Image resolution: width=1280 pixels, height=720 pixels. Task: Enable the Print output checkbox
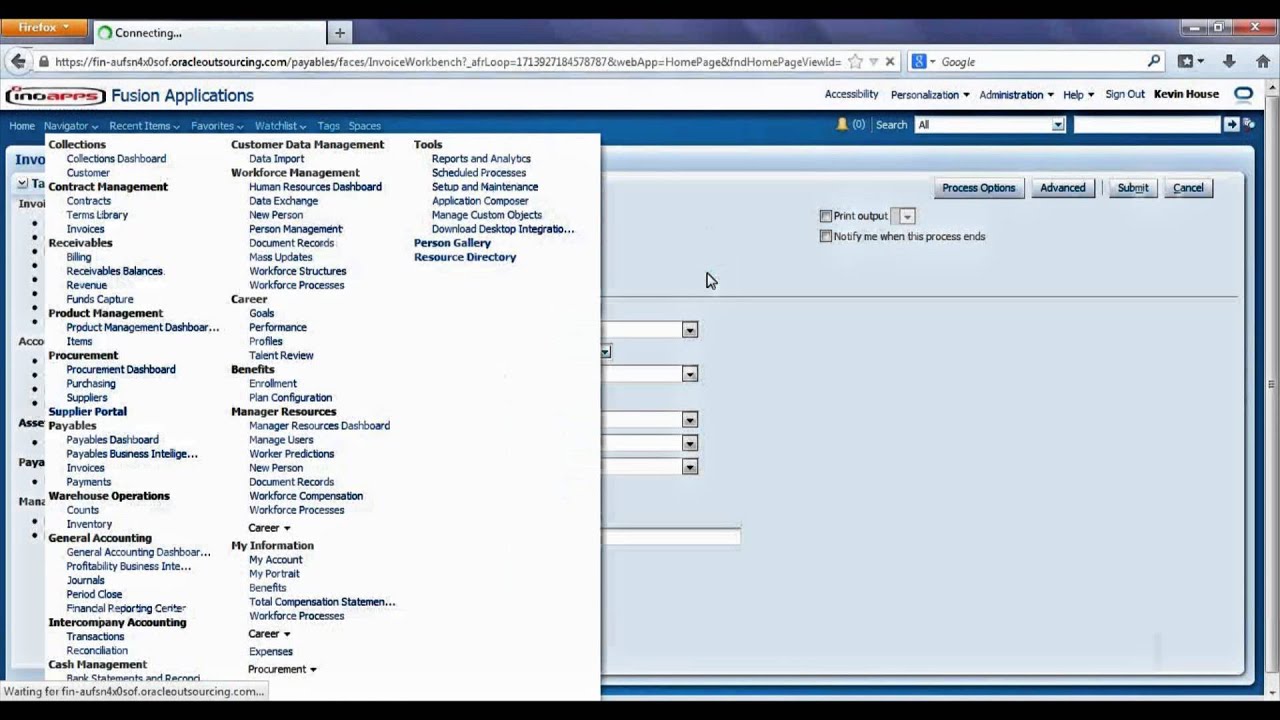point(826,216)
